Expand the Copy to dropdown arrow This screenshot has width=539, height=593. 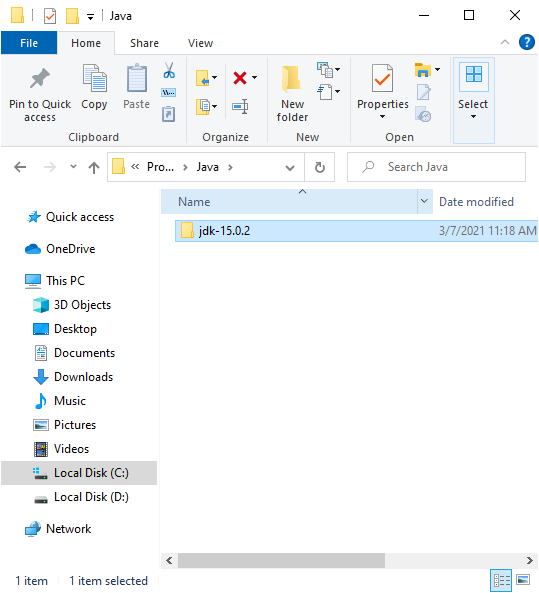pos(214,107)
